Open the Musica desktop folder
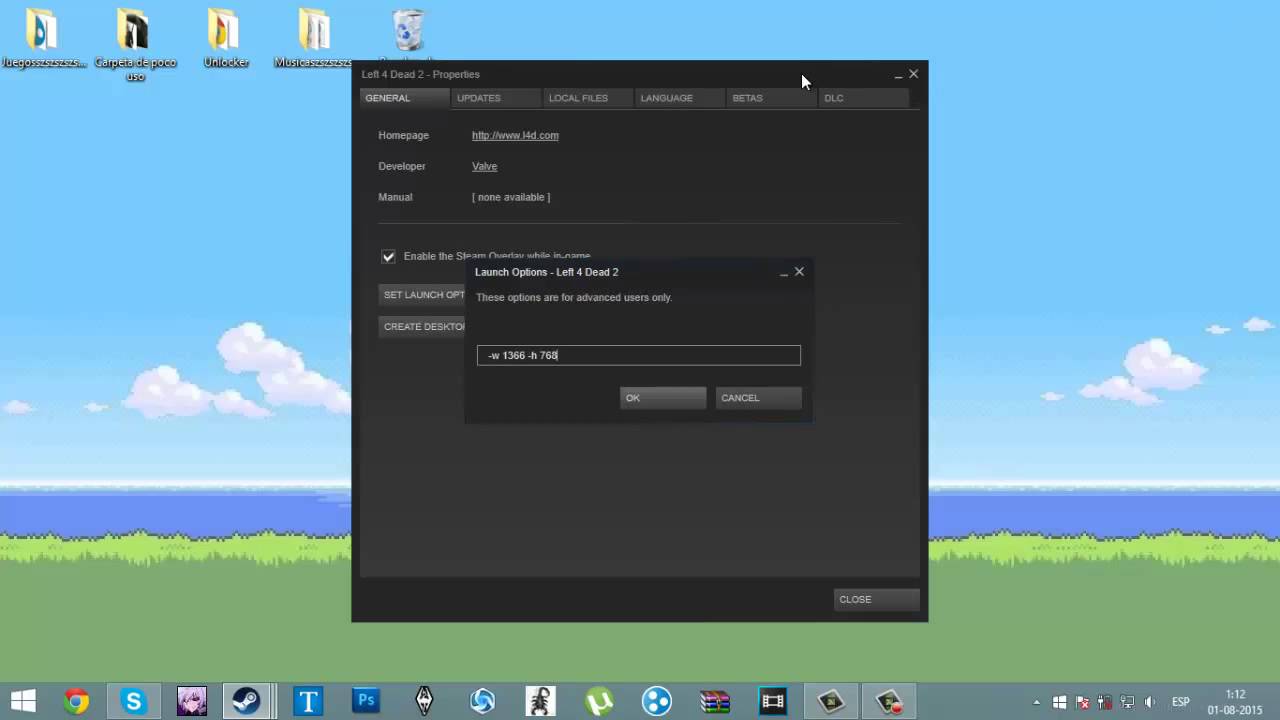The height and width of the screenshot is (720, 1280). pos(313,38)
